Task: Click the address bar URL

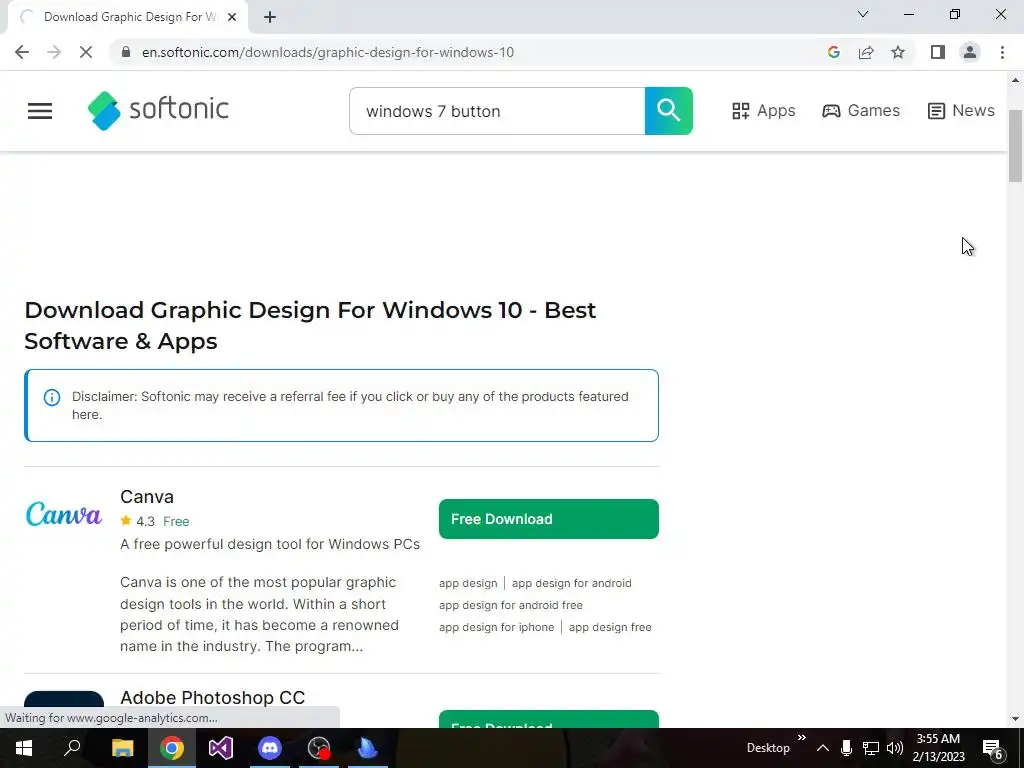Action: coord(328,52)
